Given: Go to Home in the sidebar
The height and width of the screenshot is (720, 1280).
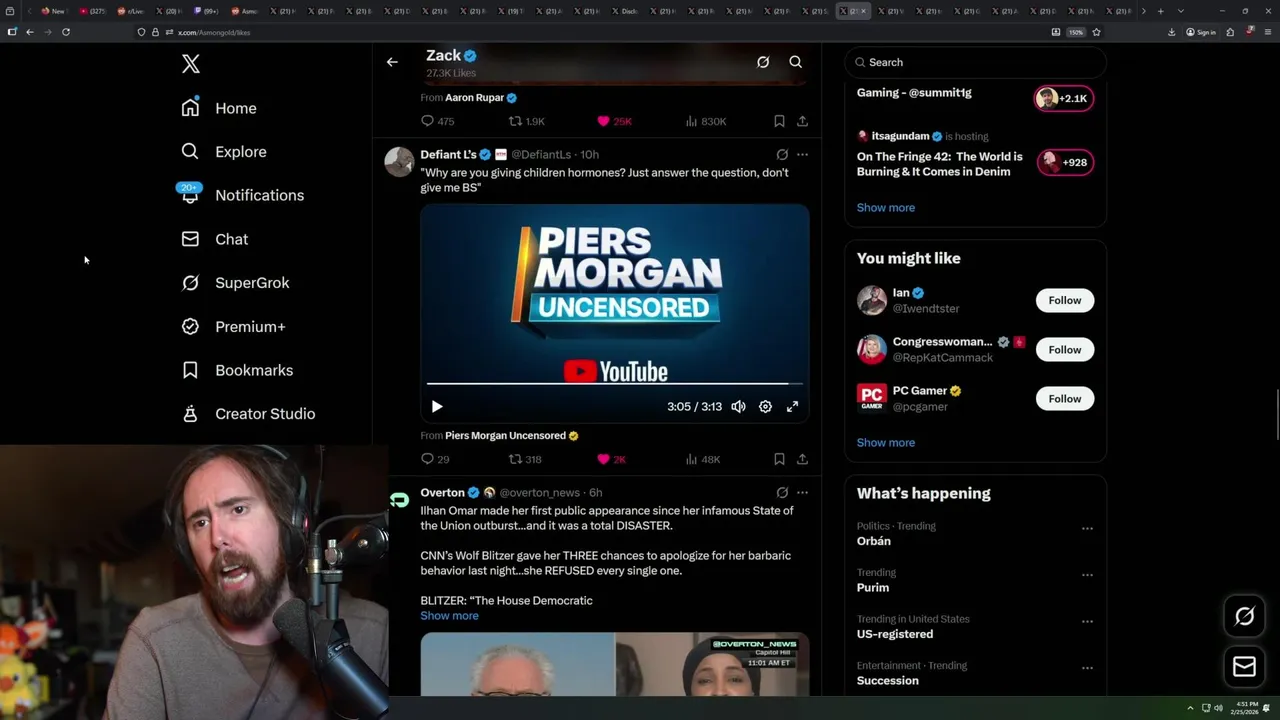Looking at the screenshot, I should click(x=219, y=108).
